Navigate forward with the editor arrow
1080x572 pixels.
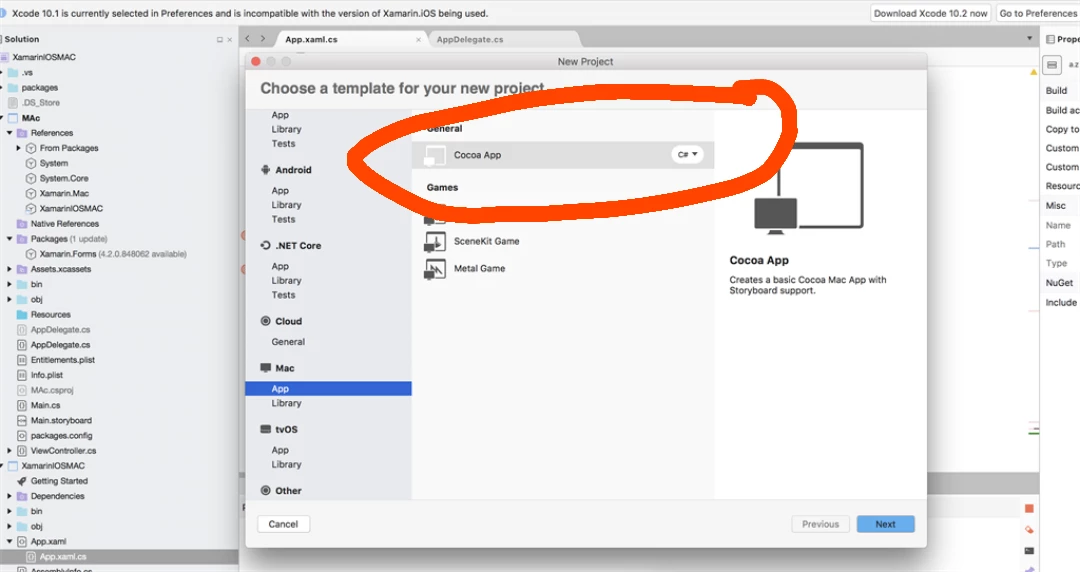(x=262, y=39)
